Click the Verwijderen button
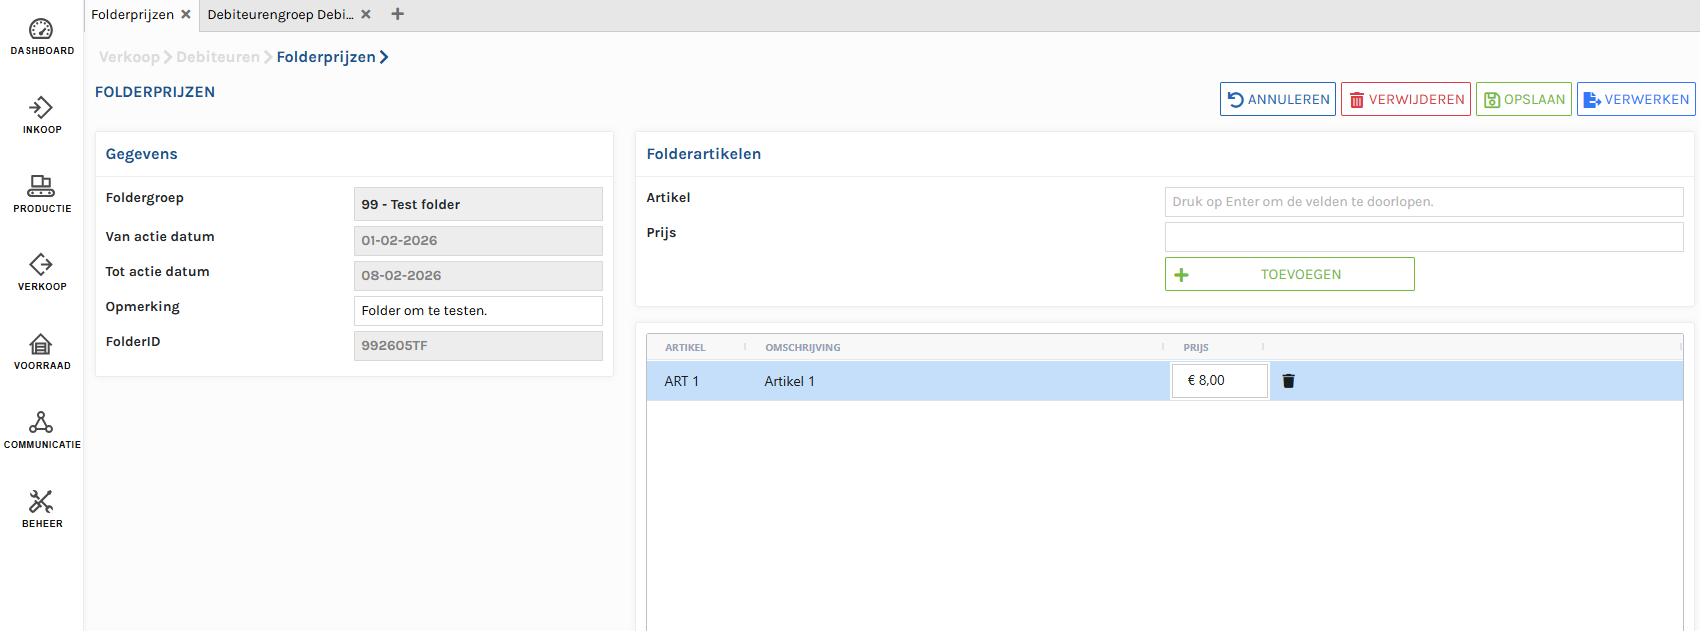Image resolution: width=1700 pixels, height=631 pixels. (x=1405, y=99)
